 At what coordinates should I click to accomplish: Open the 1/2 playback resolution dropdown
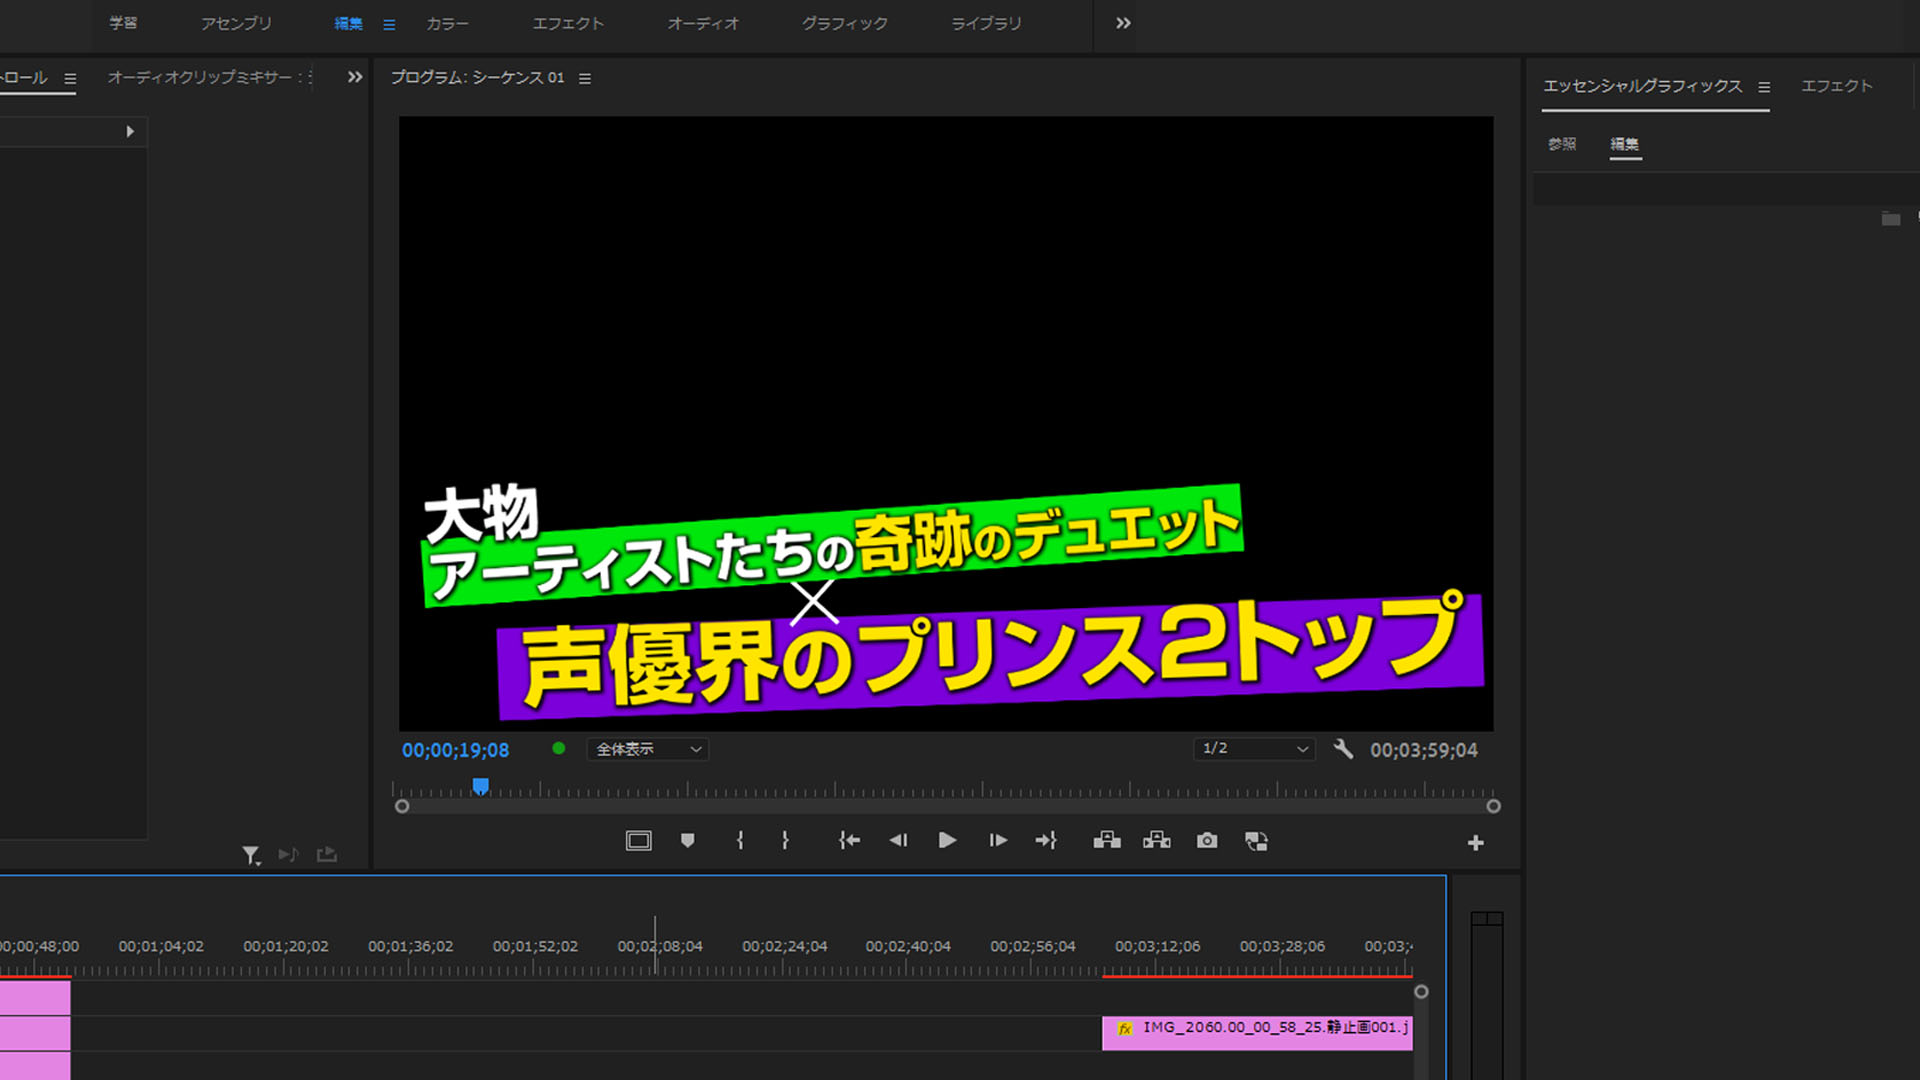(1254, 749)
